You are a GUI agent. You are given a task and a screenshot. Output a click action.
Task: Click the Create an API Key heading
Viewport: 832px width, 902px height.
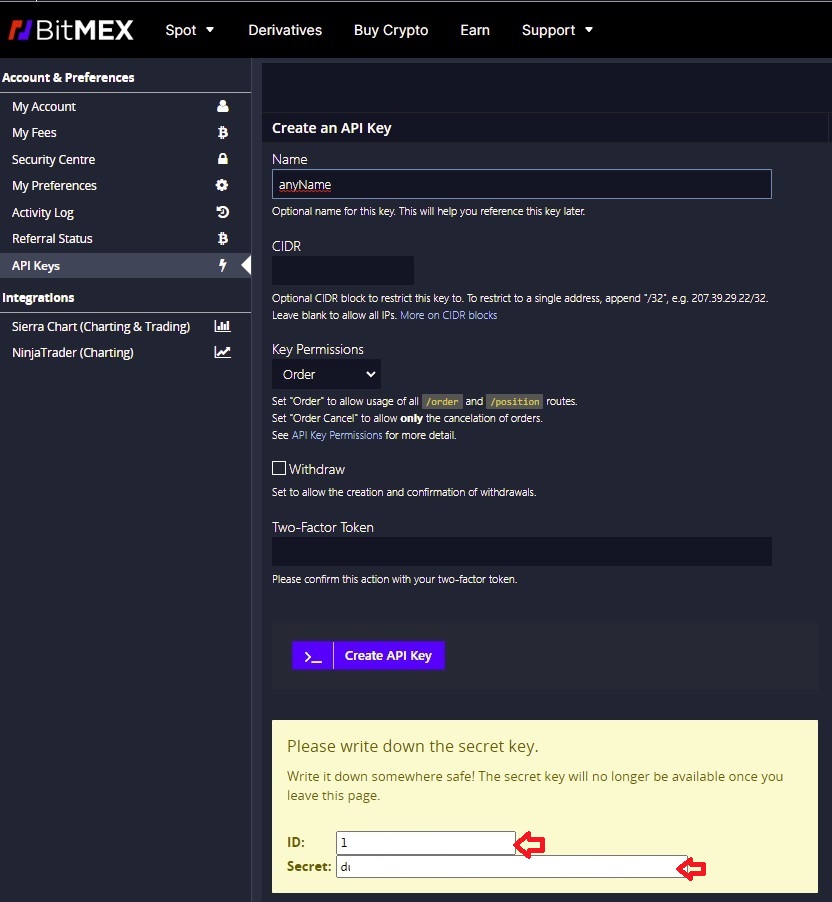click(x=331, y=128)
